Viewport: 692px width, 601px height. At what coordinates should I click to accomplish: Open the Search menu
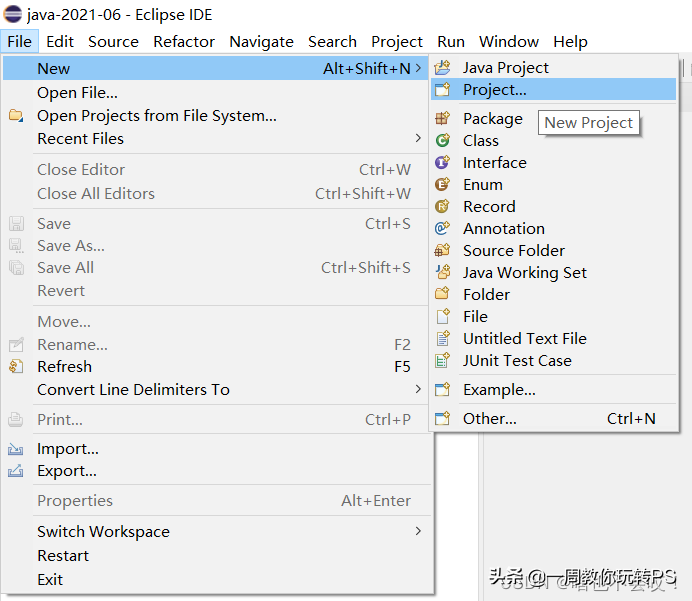click(332, 41)
